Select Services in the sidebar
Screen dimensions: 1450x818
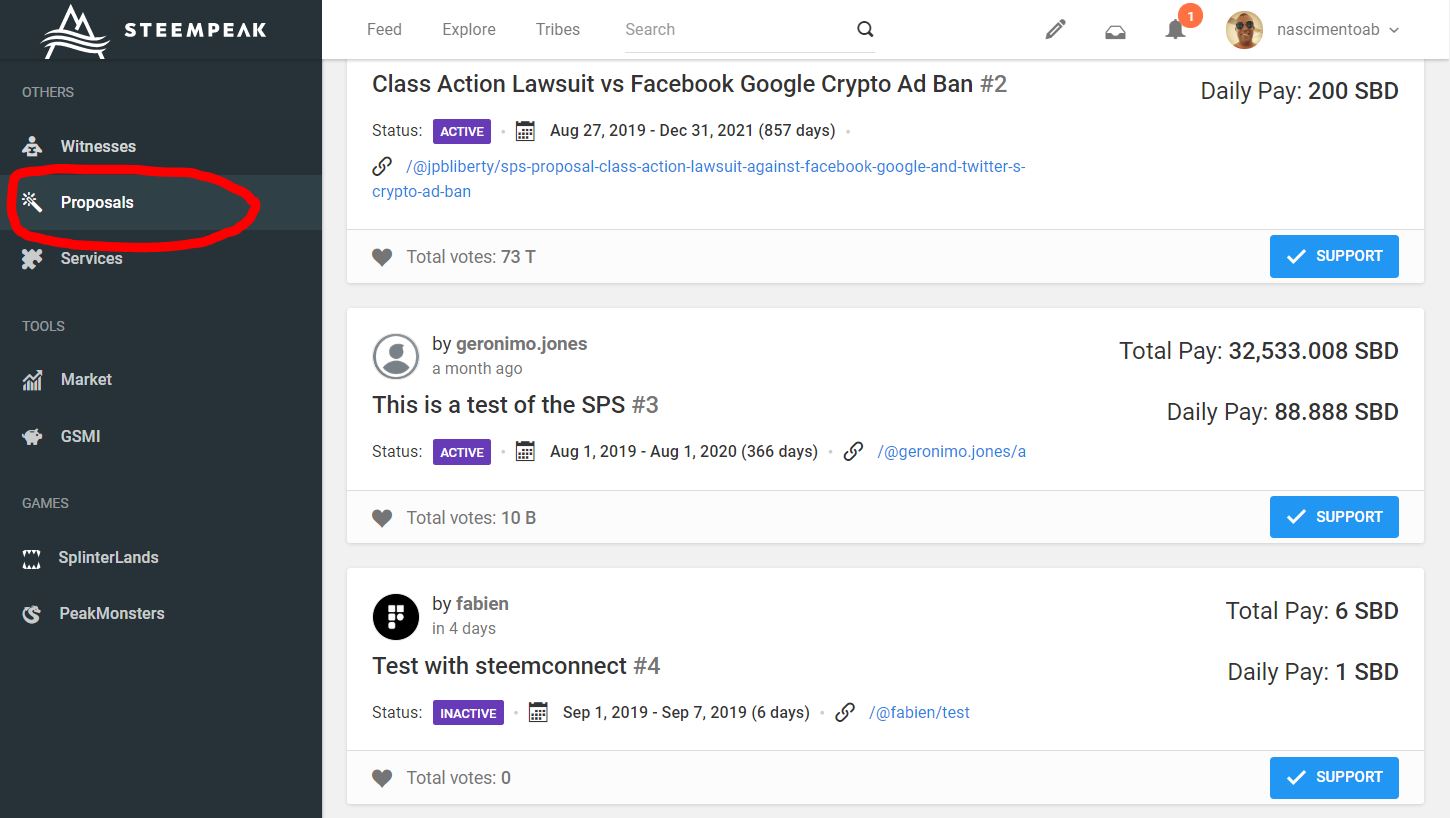(x=161, y=258)
